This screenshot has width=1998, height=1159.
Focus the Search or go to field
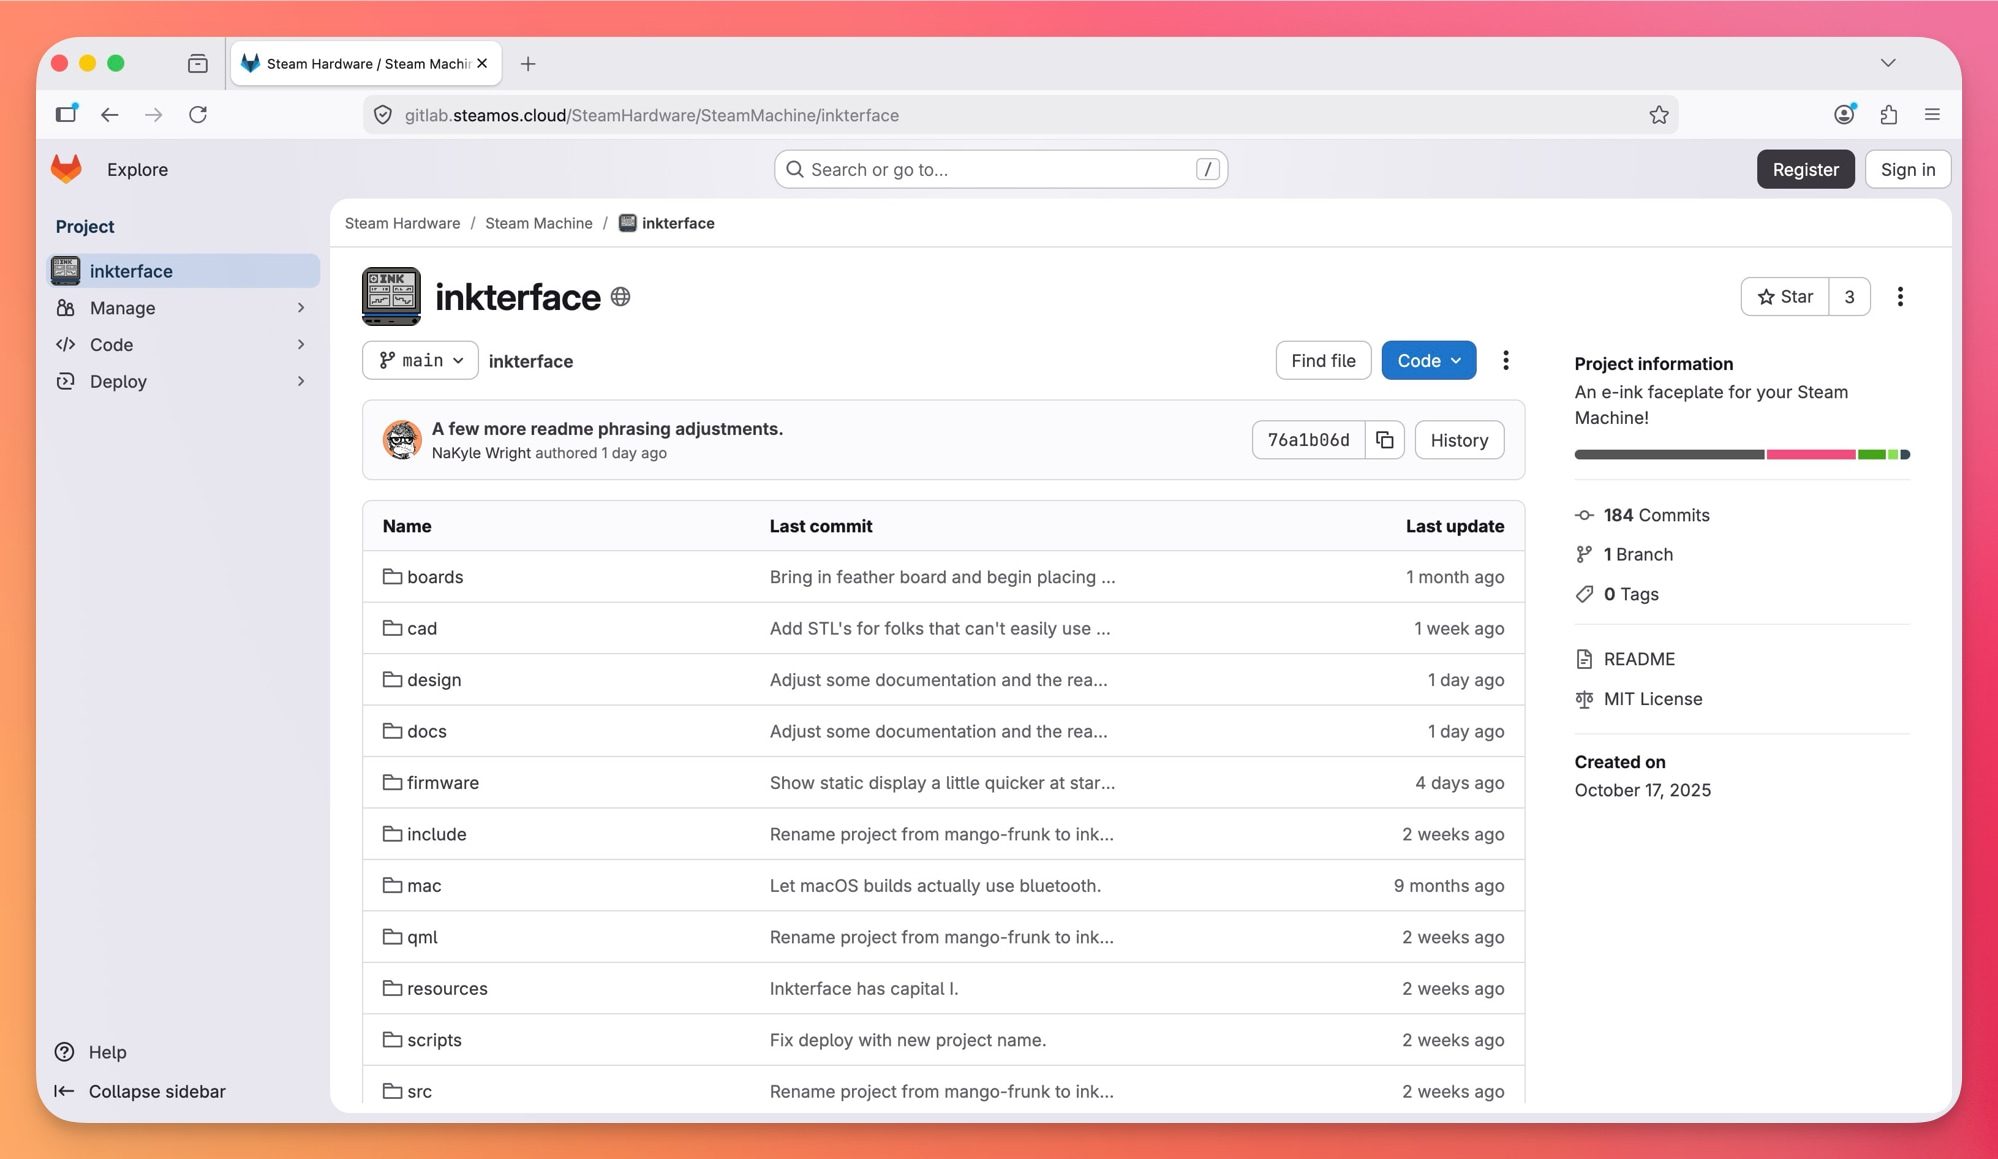[1000, 169]
